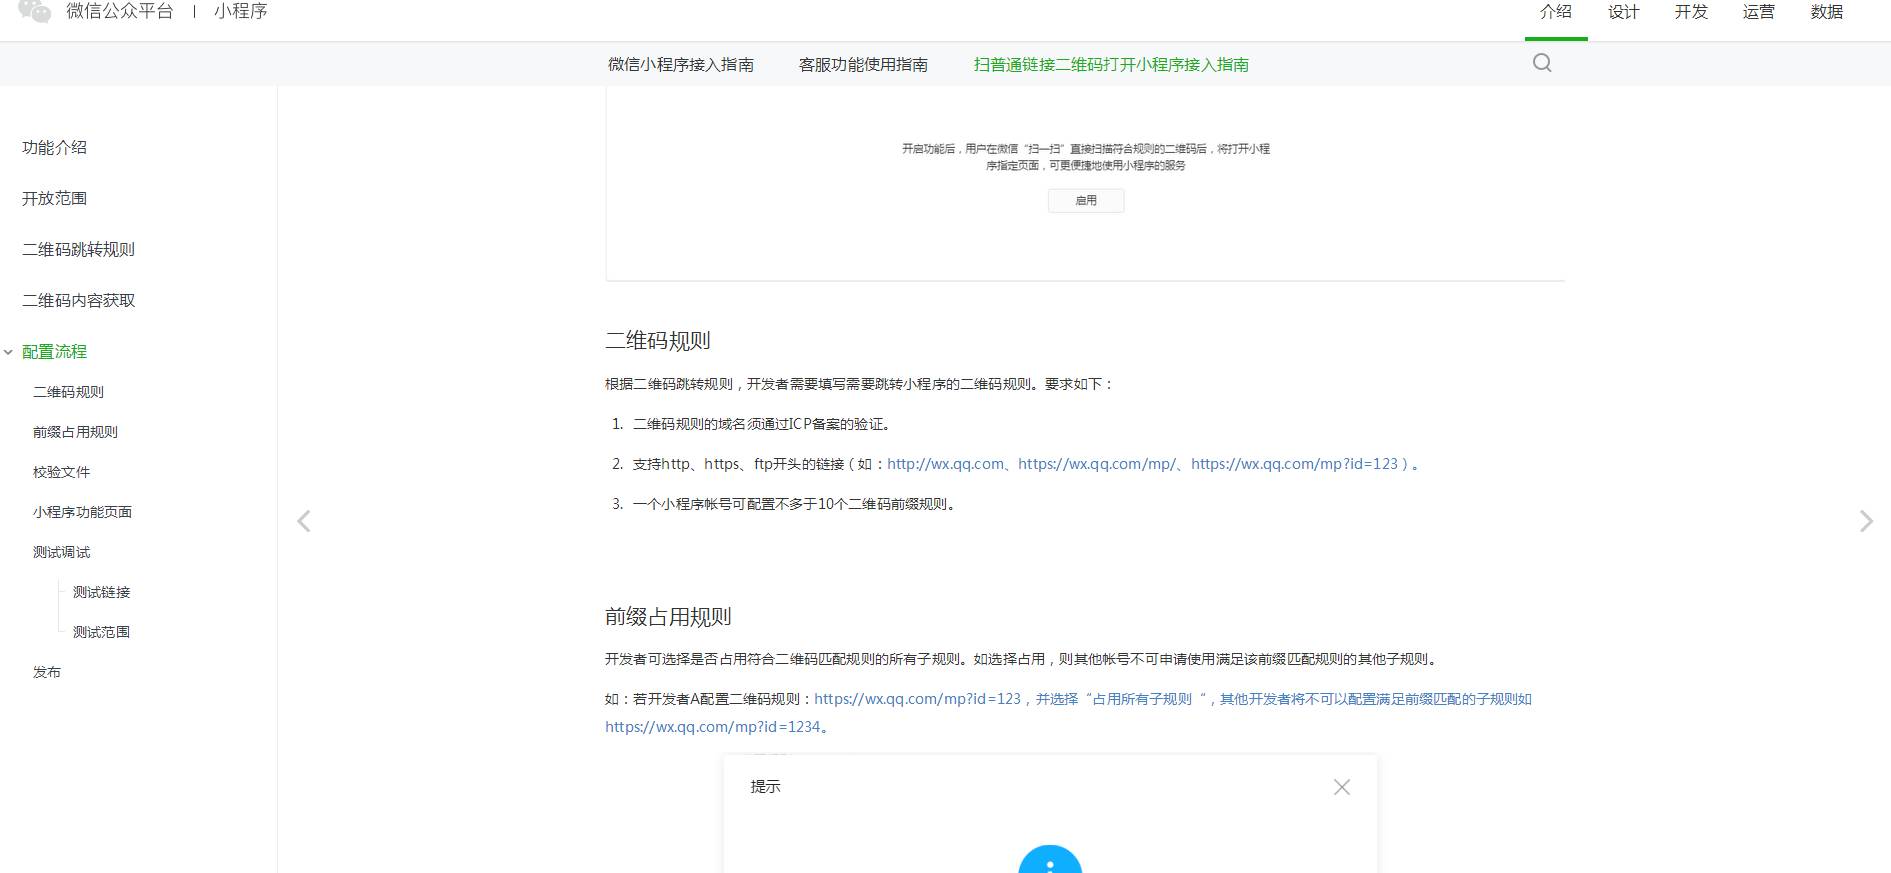Click 微信公众平台 header title
The image size is (1891, 873).
coord(120,11)
